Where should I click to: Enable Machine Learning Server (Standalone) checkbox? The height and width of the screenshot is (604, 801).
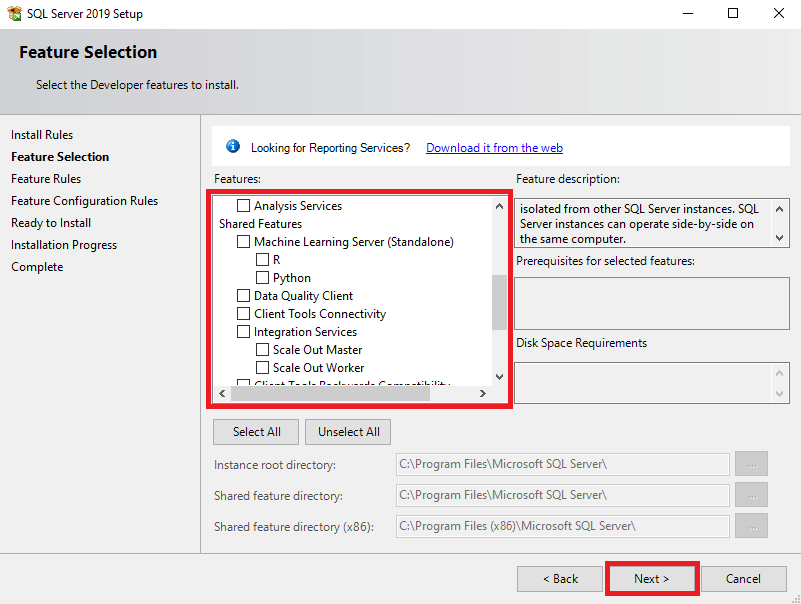coord(243,241)
